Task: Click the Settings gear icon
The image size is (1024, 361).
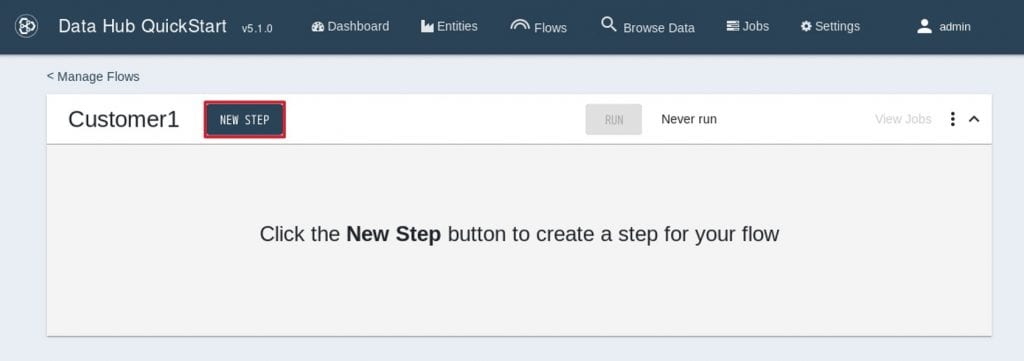Action: tap(807, 27)
